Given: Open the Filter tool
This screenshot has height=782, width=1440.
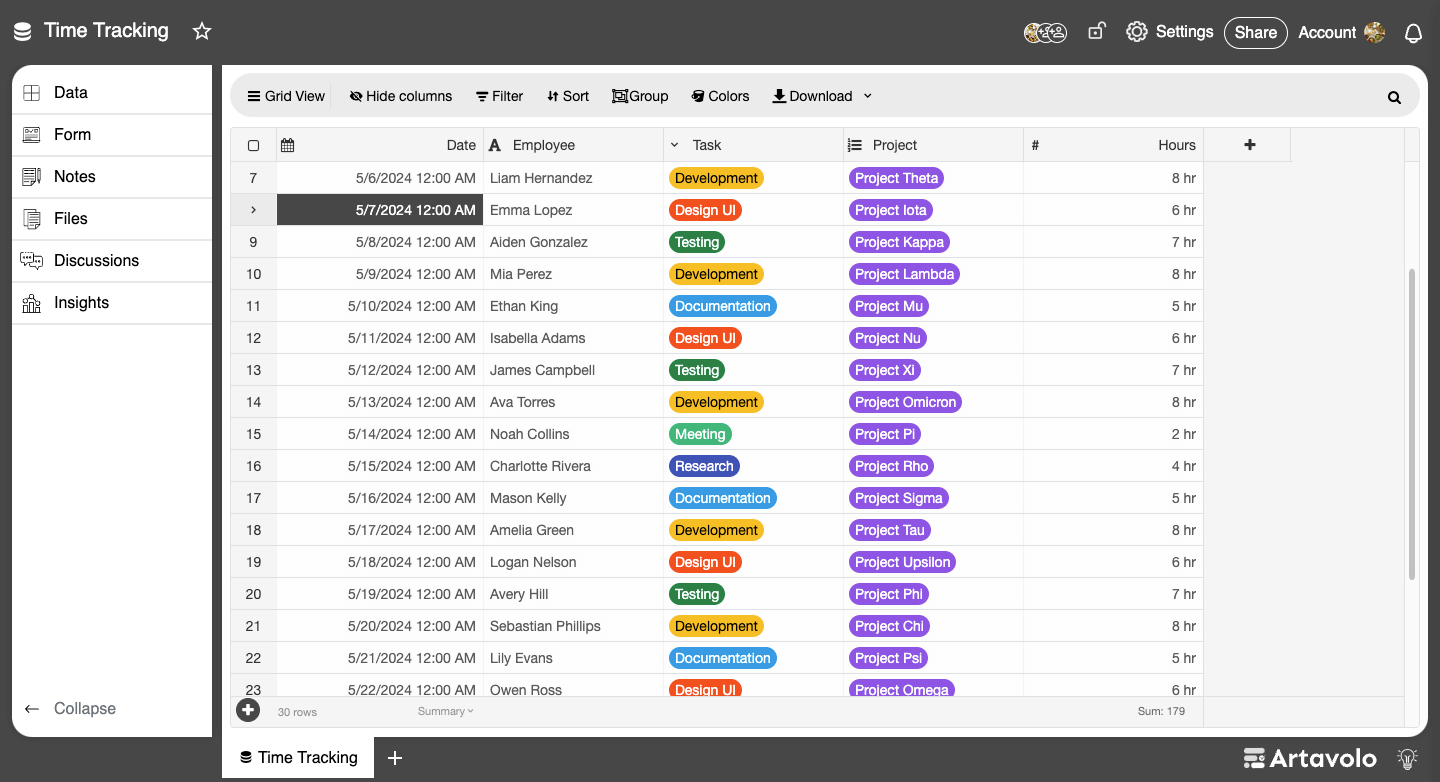Looking at the screenshot, I should pyautogui.click(x=499, y=96).
